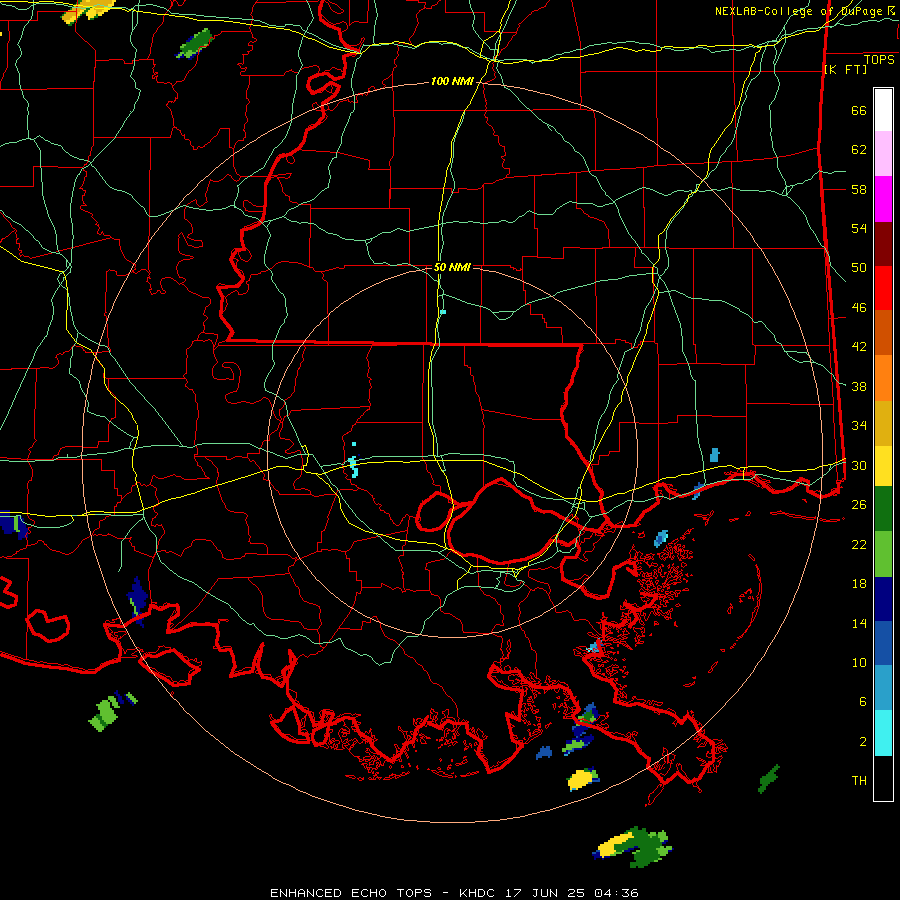This screenshot has height=900, width=900.
Task: Click the legend value "46"
Action: 859,308
